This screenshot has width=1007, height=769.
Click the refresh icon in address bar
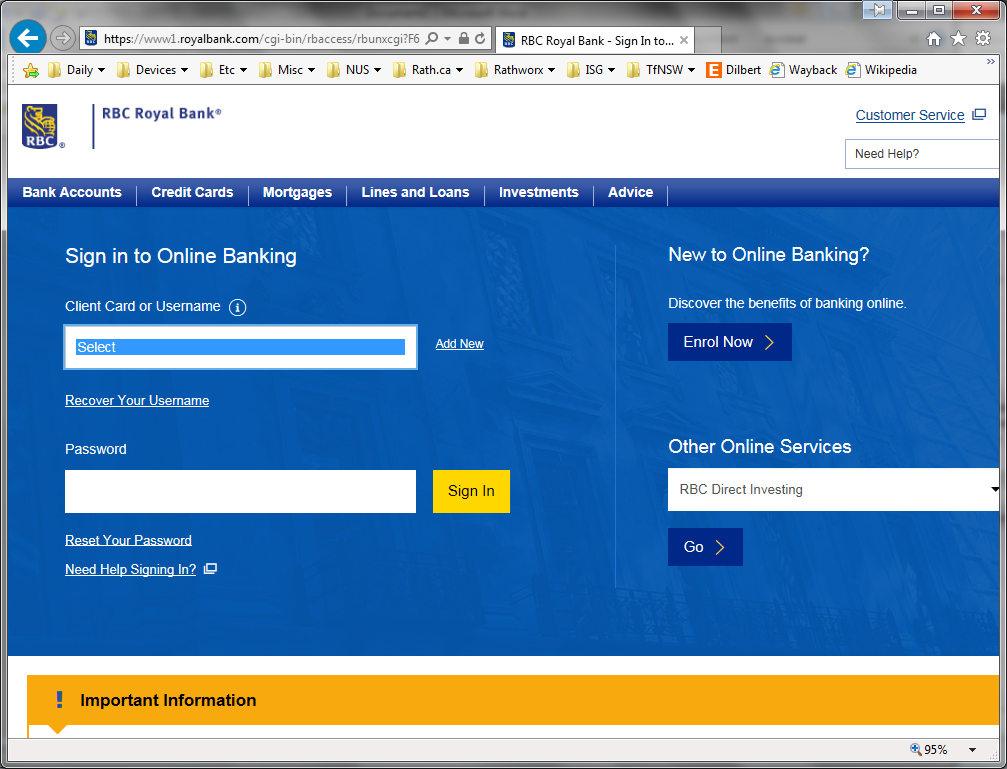click(x=481, y=39)
